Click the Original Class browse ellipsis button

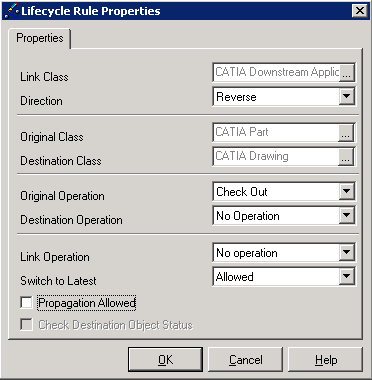click(346, 133)
